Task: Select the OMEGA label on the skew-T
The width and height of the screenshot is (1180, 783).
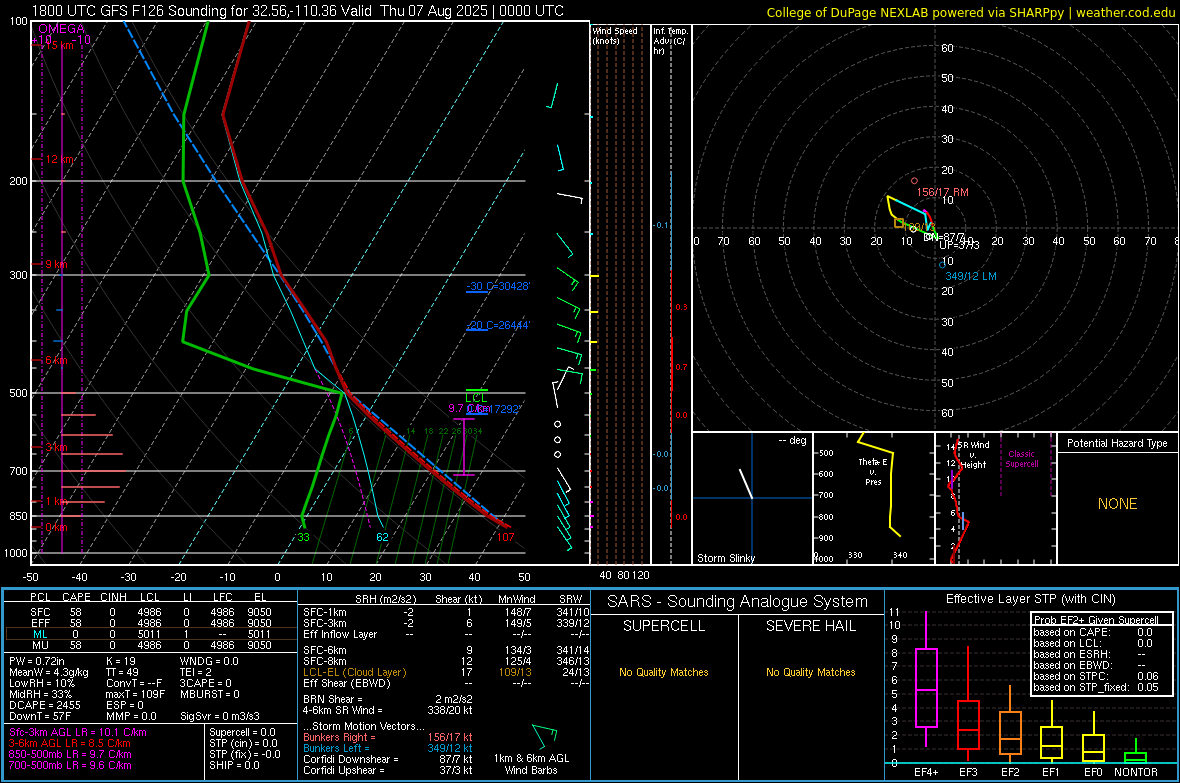Action: coord(62,29)
